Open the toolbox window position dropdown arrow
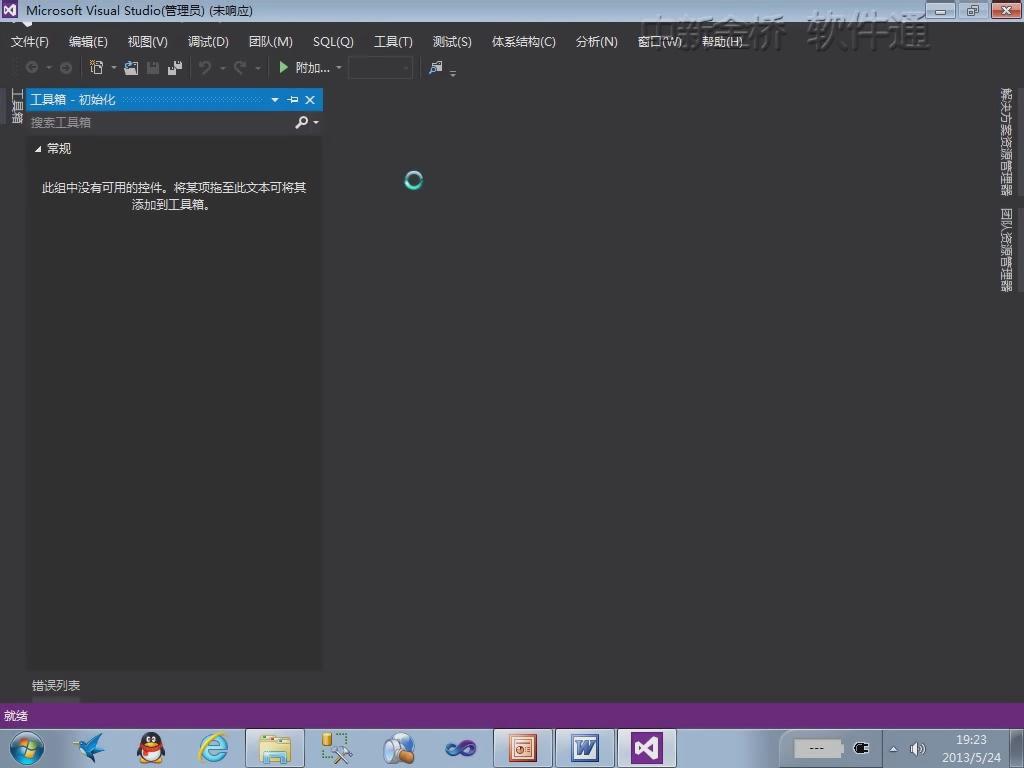The width and height of the screenshot is (1024, 768). (x=275, y=99)
